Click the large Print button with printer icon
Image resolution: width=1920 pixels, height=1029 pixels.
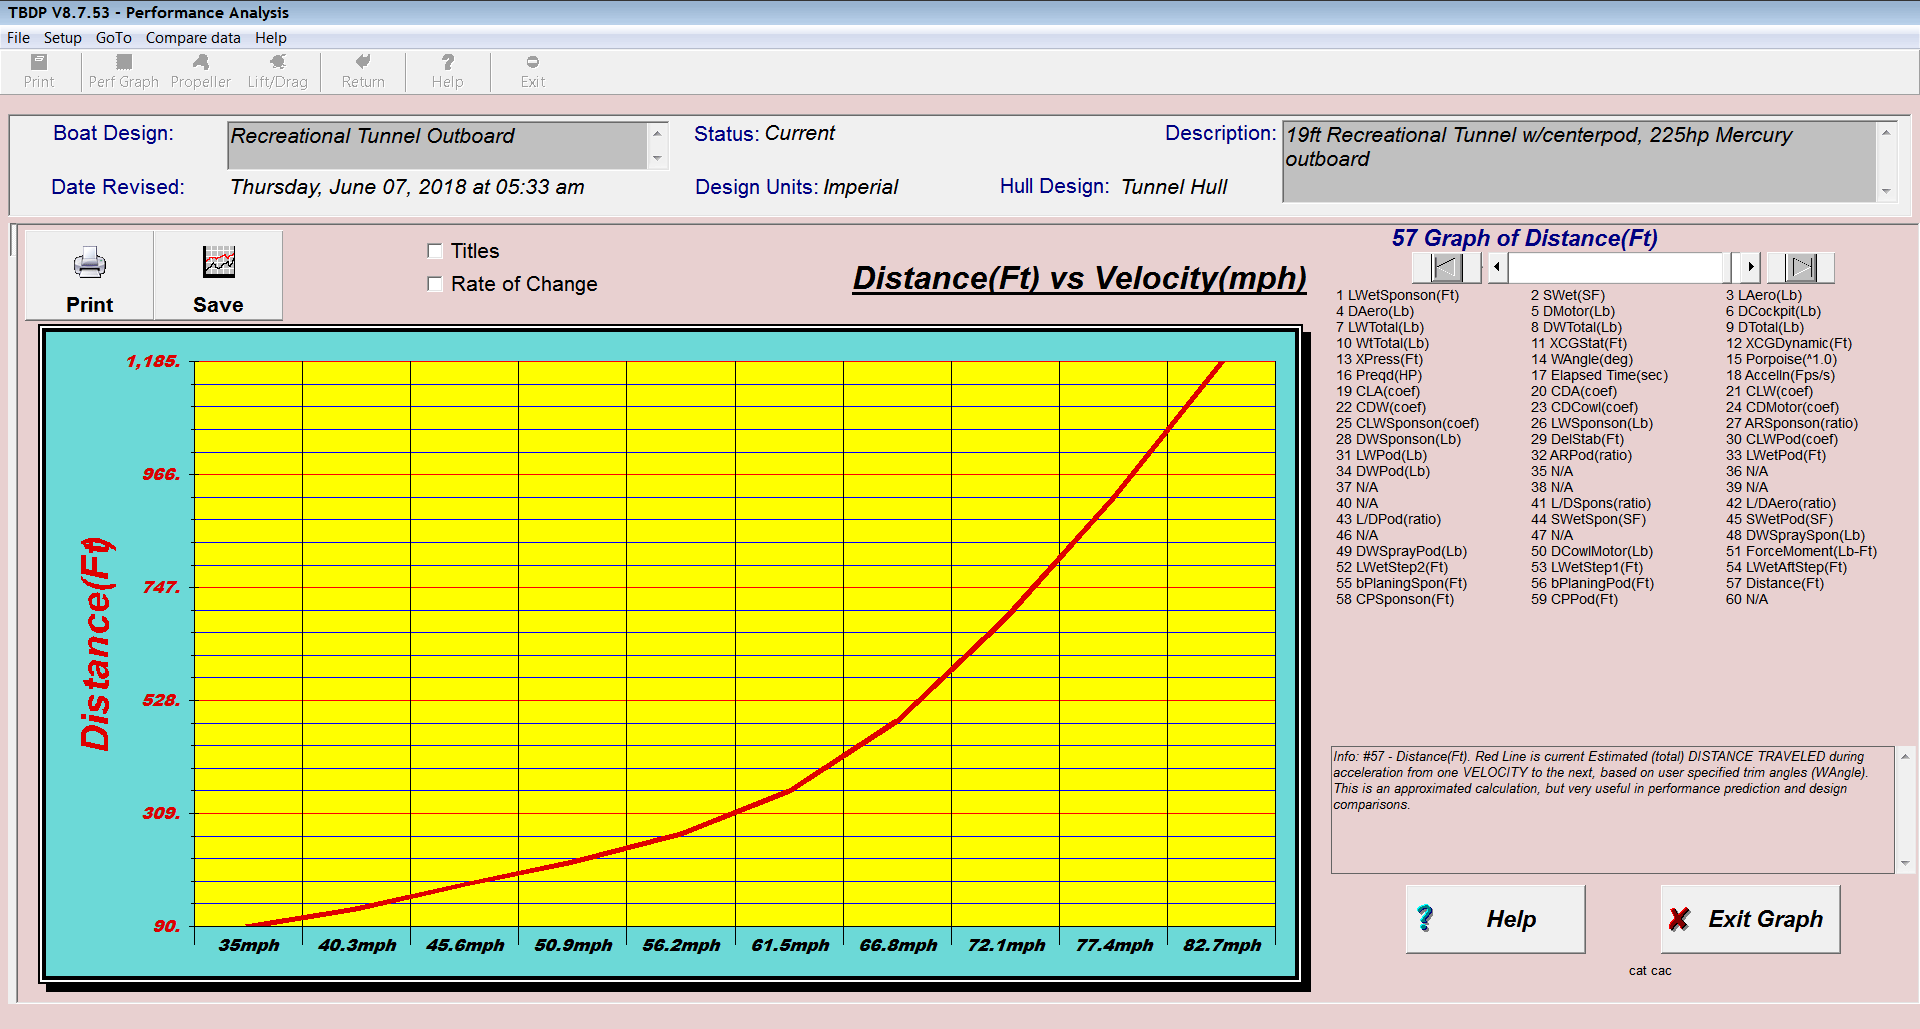coord(89,276)
